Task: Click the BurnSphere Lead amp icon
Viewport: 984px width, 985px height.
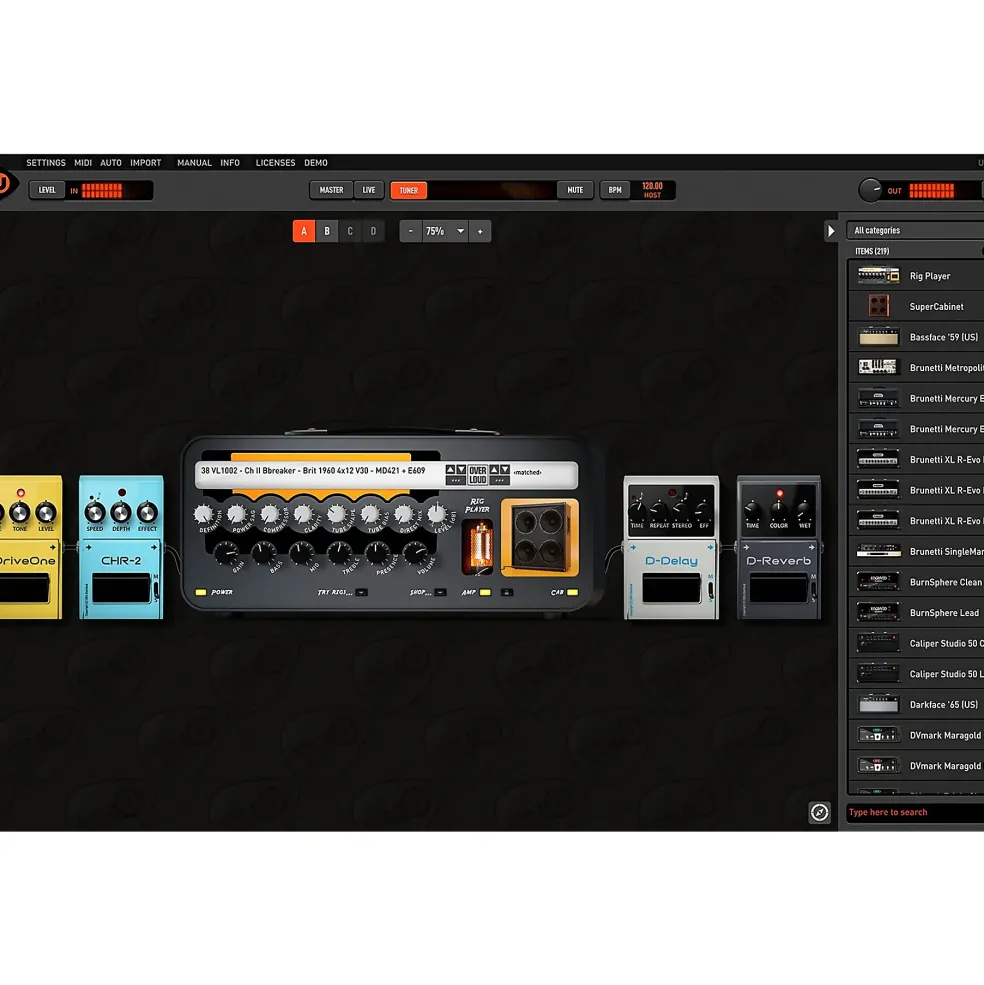Action: coord(878,612)
